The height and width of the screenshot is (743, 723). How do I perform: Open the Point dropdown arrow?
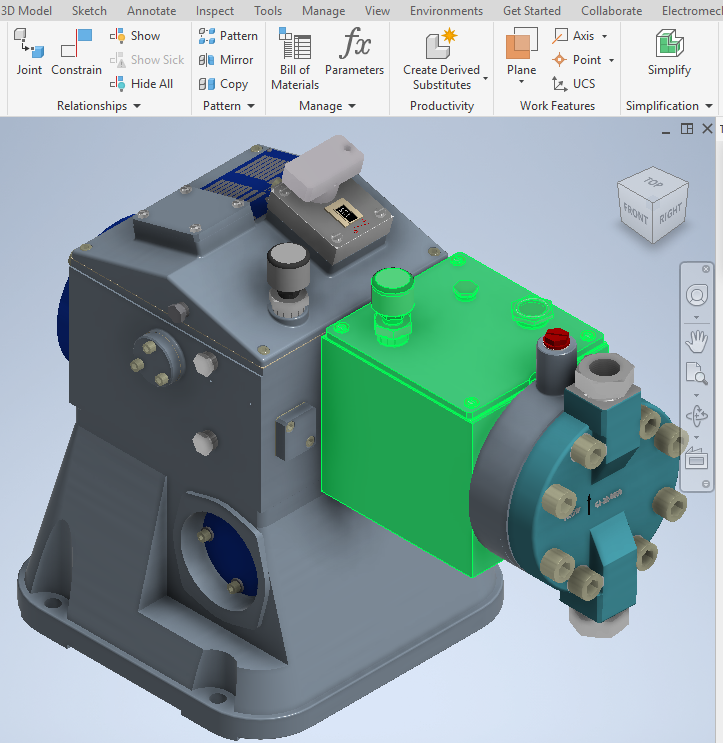(x=611, y=60)
